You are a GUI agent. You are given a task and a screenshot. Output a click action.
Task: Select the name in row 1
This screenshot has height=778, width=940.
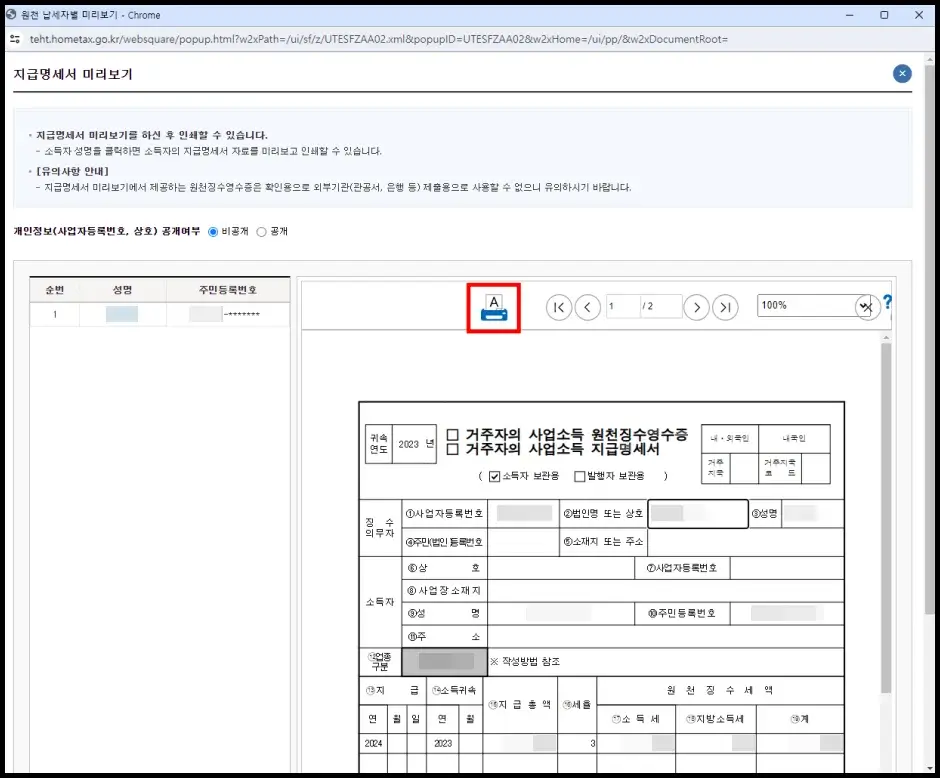pos(122,314)
